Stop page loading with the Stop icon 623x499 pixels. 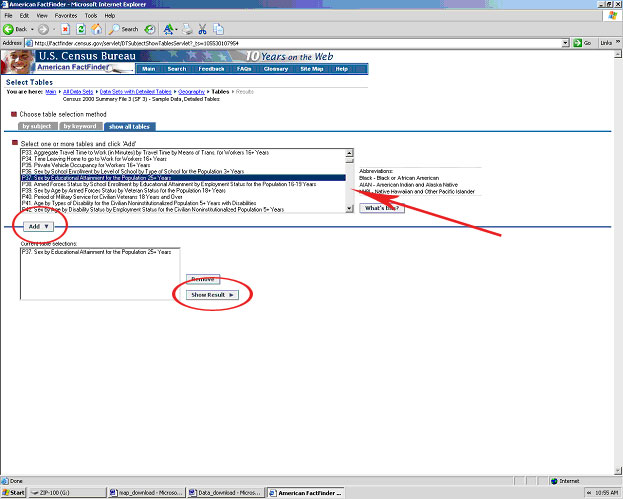[x=65, y=29]
